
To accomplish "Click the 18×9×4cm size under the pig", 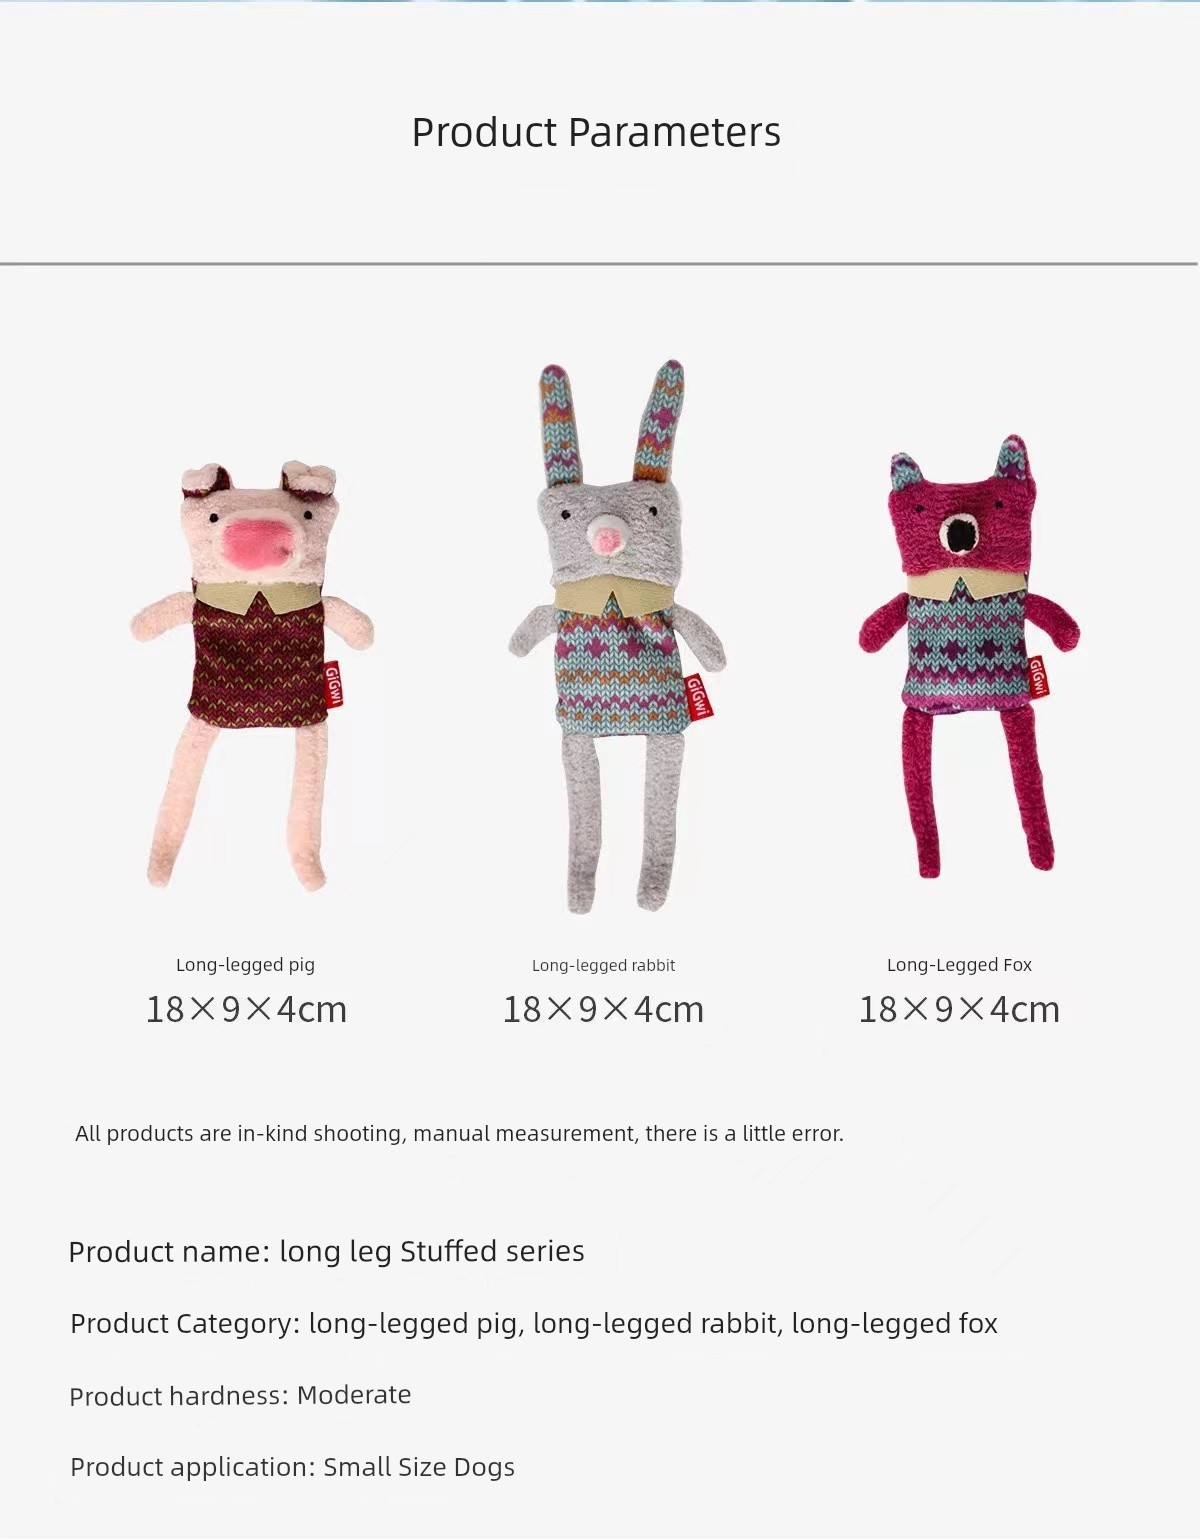I will point(246,1010).
